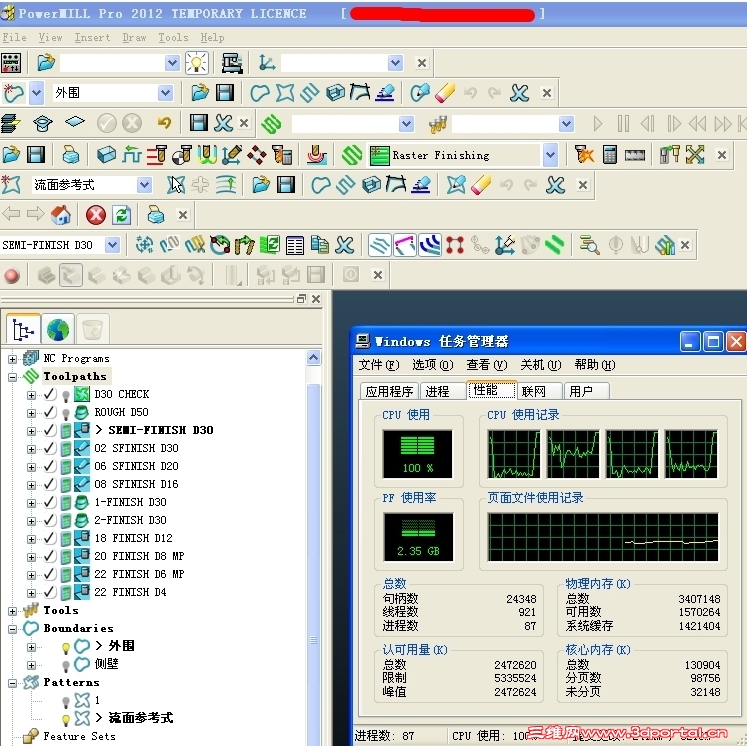Open the Raster Finishing strategy dropdown

[x=550, y=155]
